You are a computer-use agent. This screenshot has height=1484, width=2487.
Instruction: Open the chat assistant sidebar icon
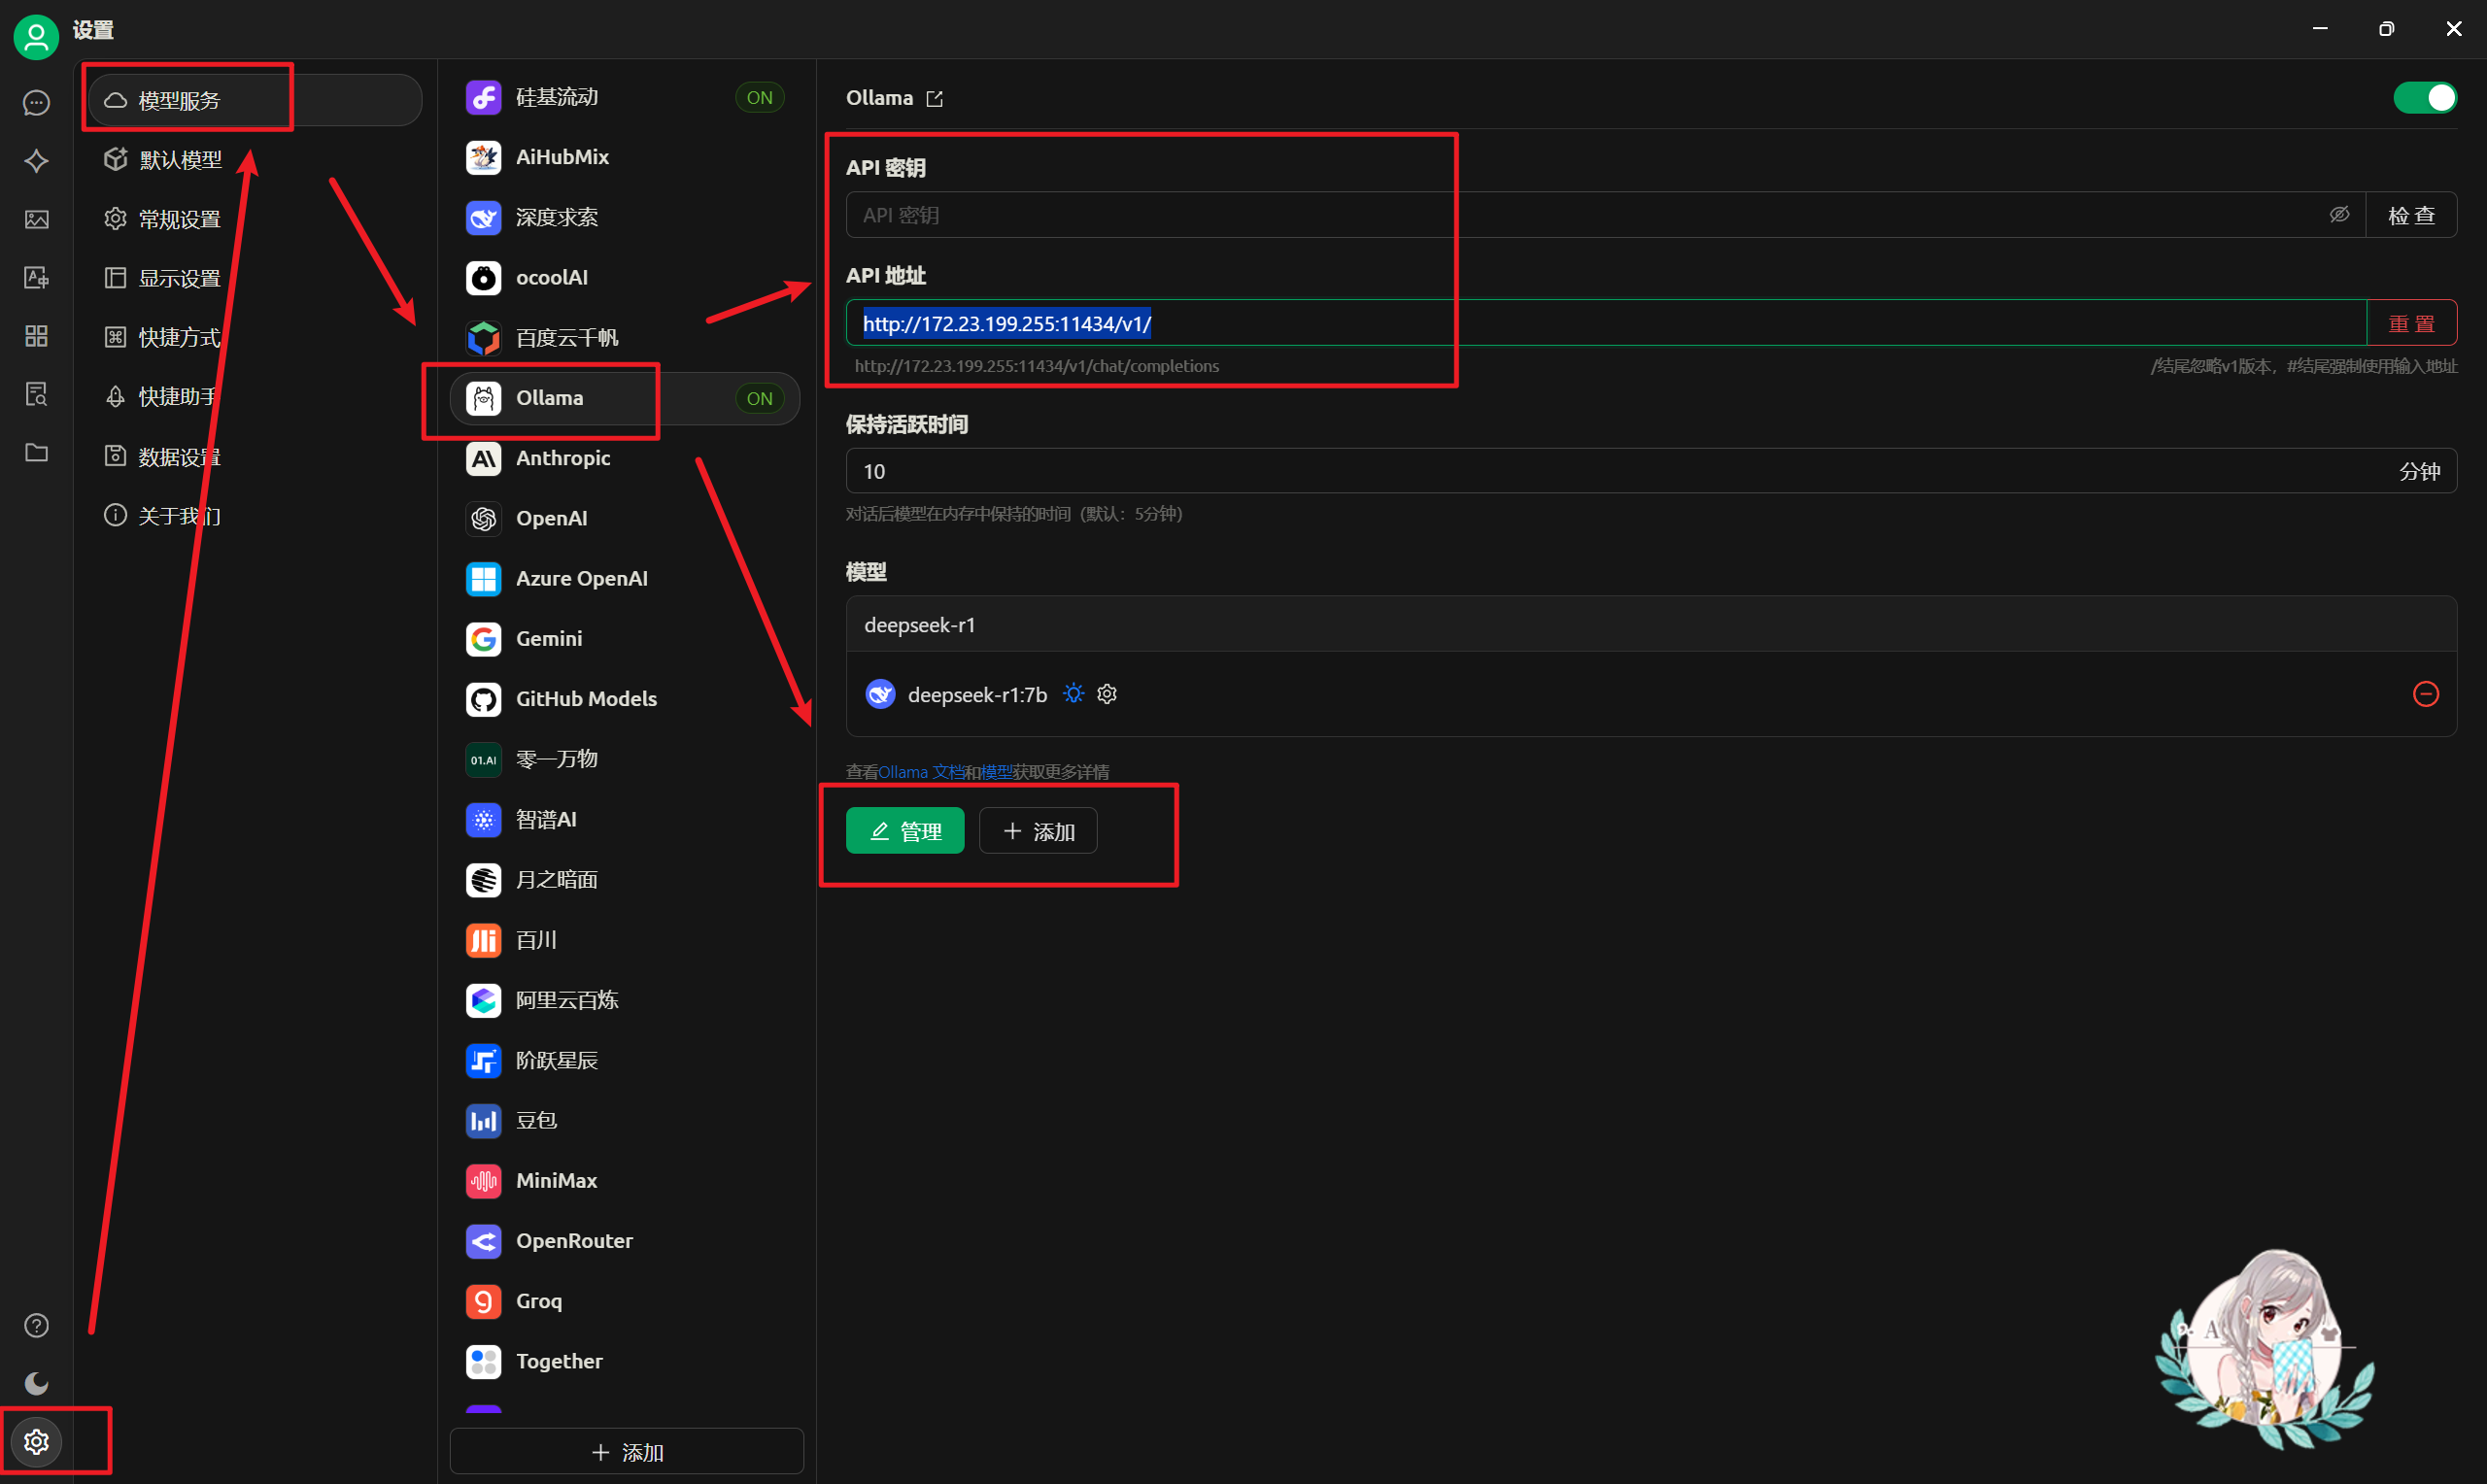pos(37,103)
